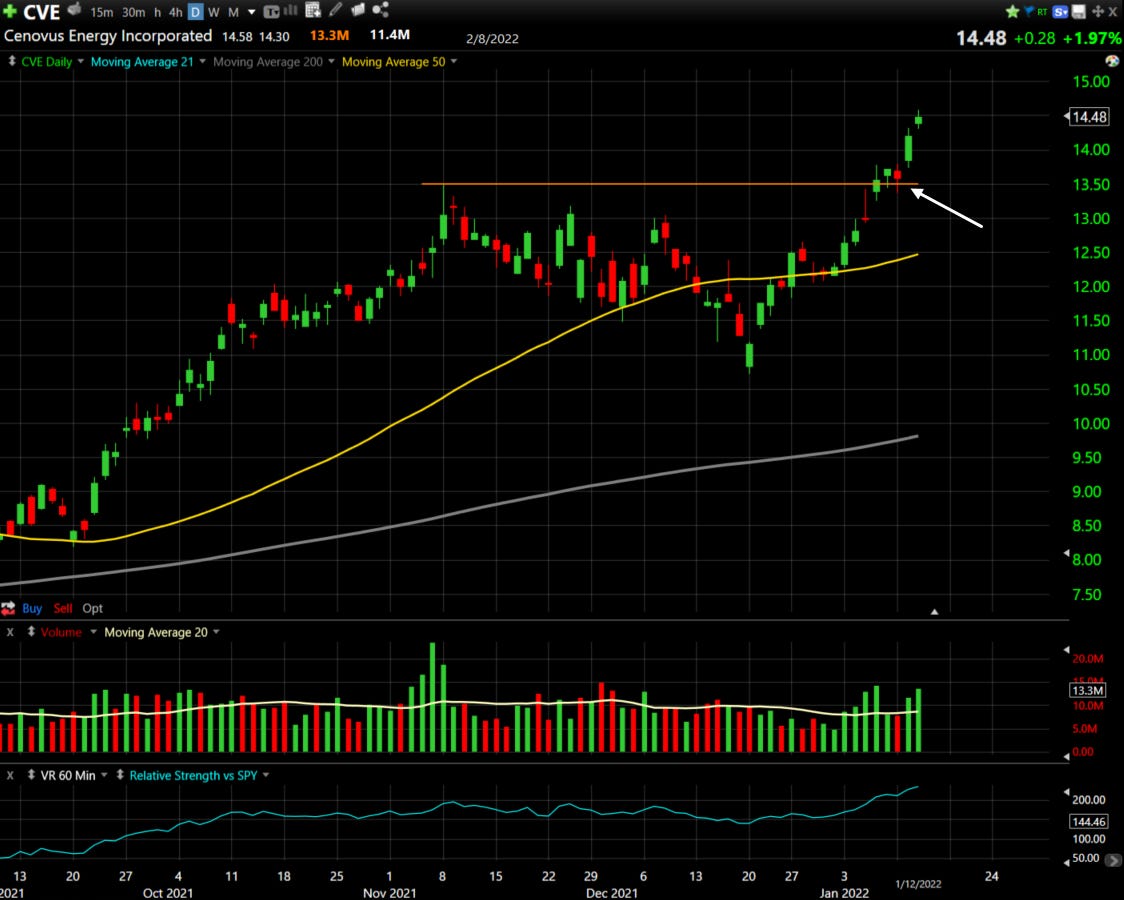1124x900 pixels.
Task: Open the notes folder icon
Action: pos(358,9)
